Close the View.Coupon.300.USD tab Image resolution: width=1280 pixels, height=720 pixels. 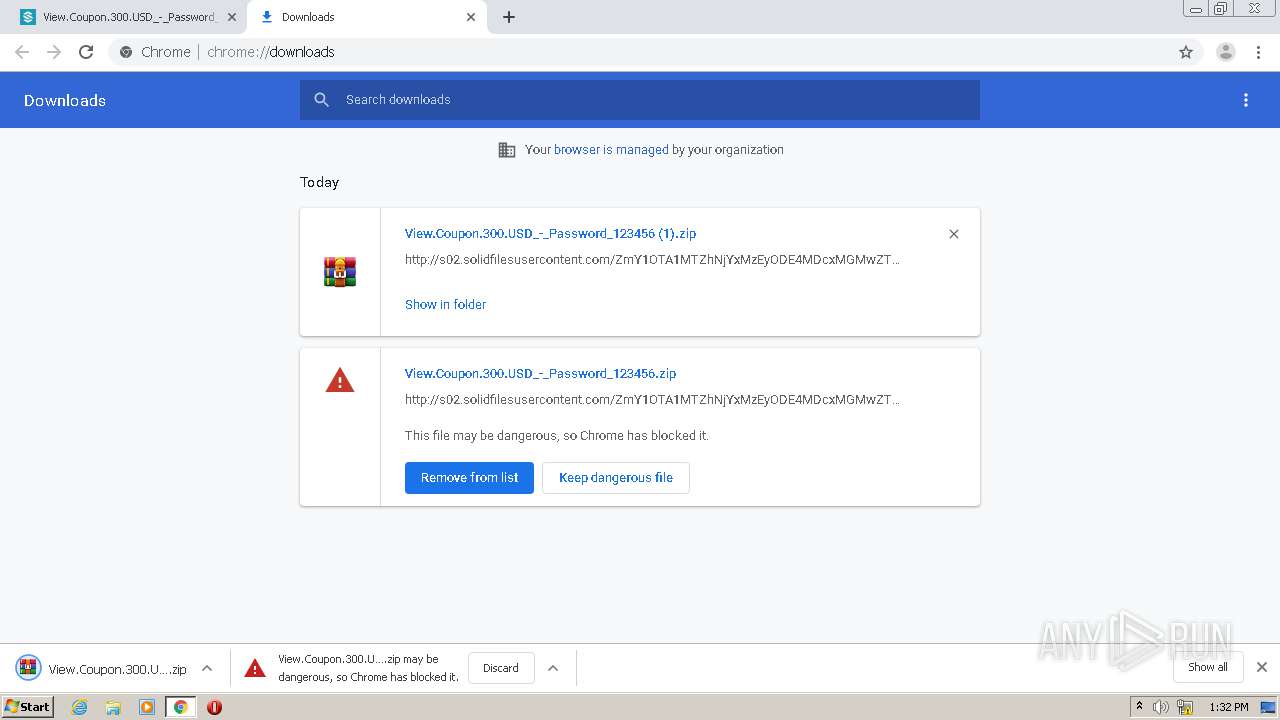pyautogui.click(x=232, y=17)
